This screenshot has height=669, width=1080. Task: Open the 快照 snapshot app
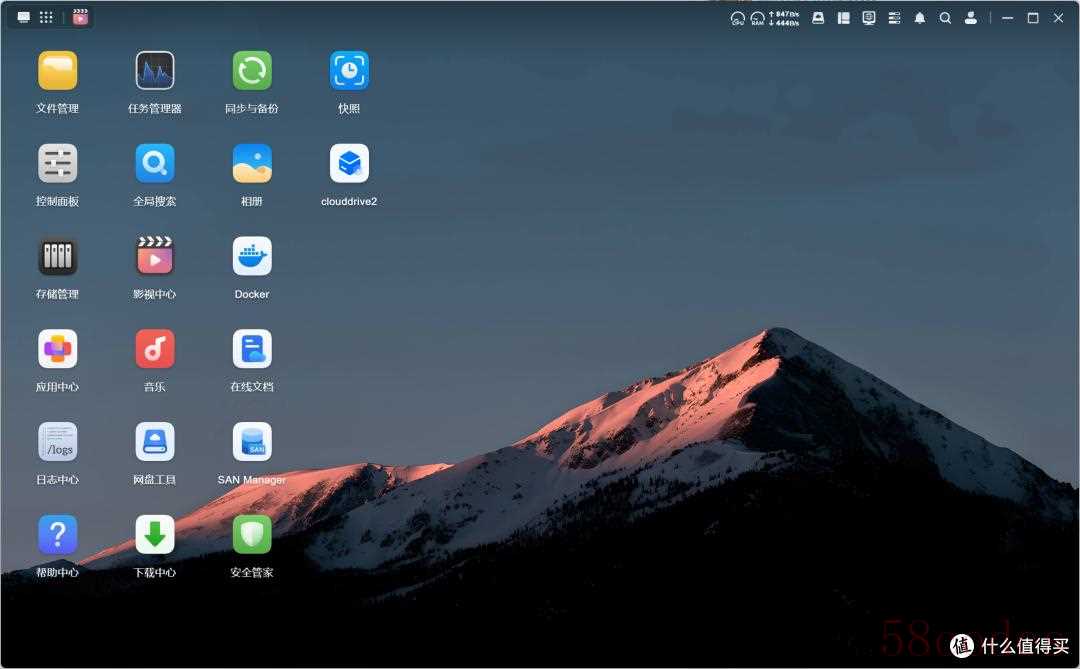click(349, 71)
